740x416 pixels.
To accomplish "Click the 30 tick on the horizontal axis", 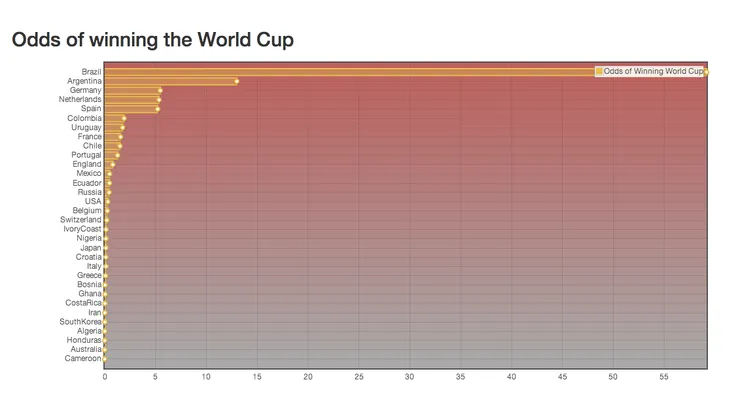I will point(410,377).
